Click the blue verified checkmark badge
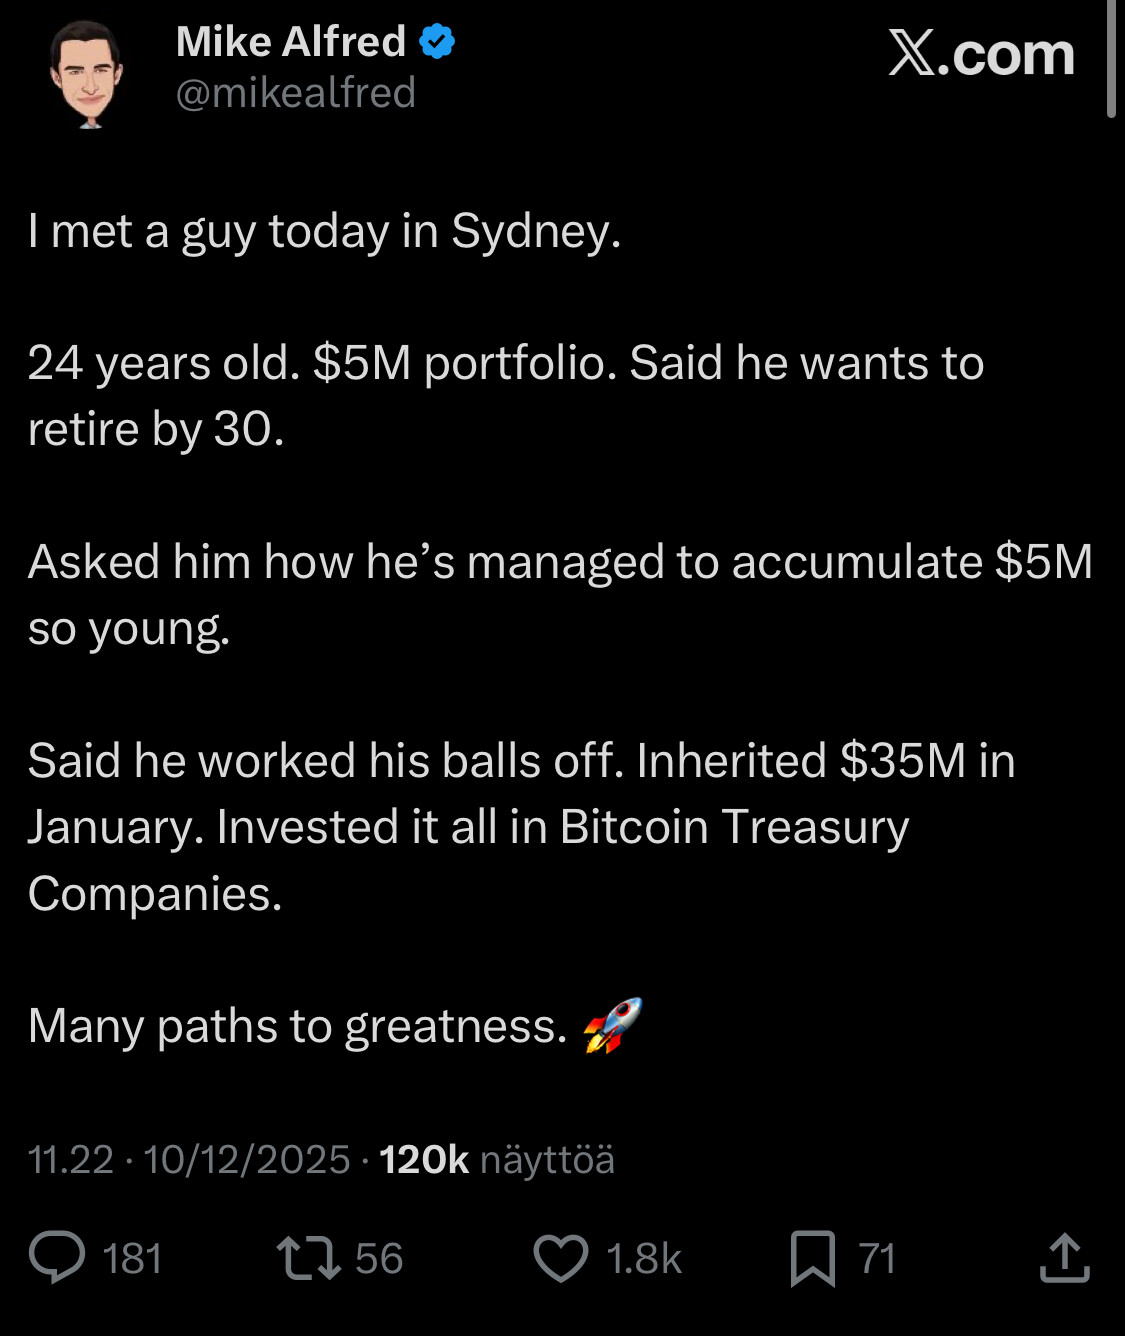The height and width of the screenshot is (1336, 1125). coord(437,42)
